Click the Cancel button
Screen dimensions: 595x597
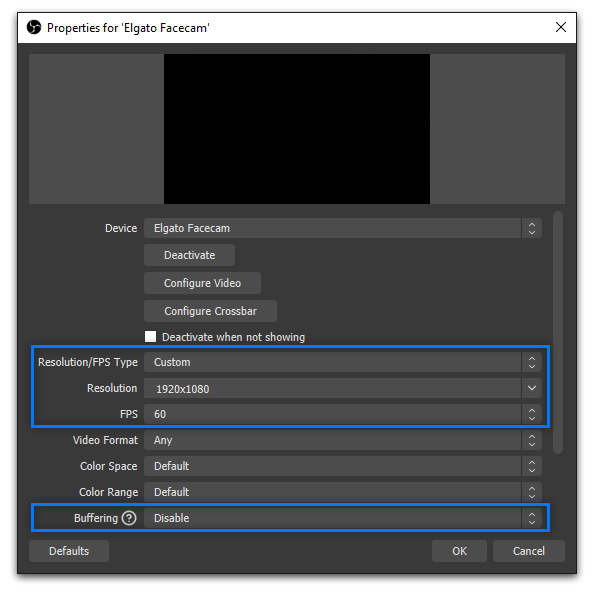pos(529,551)
